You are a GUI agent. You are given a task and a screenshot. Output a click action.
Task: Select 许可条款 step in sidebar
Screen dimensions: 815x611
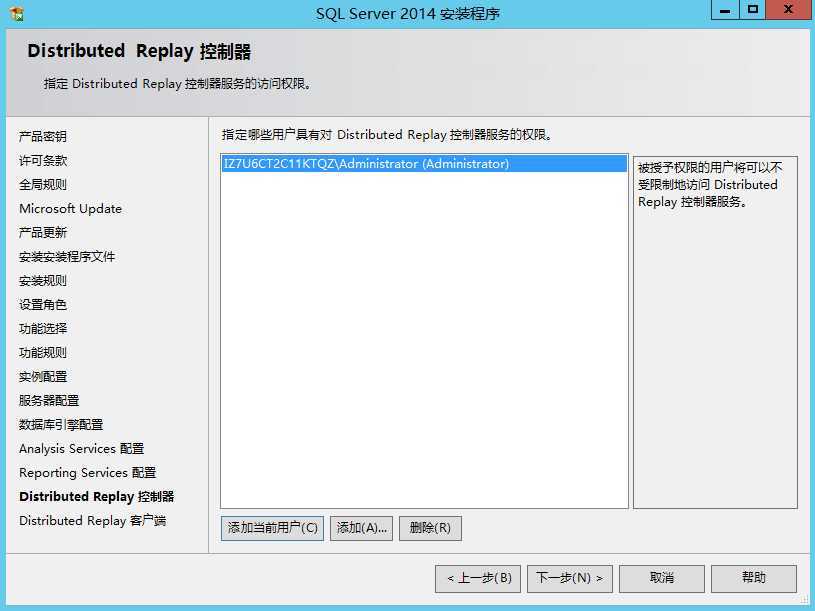coord(43,161)
